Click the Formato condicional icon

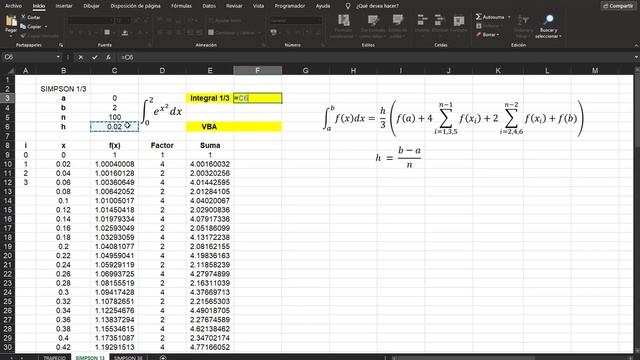(x=344, y=21)
